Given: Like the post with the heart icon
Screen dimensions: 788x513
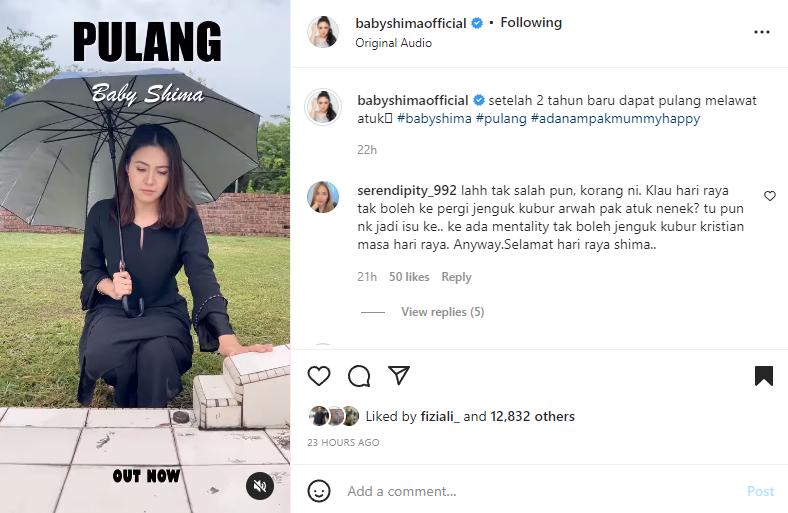Looking at the screenshot, I should 319,376.
